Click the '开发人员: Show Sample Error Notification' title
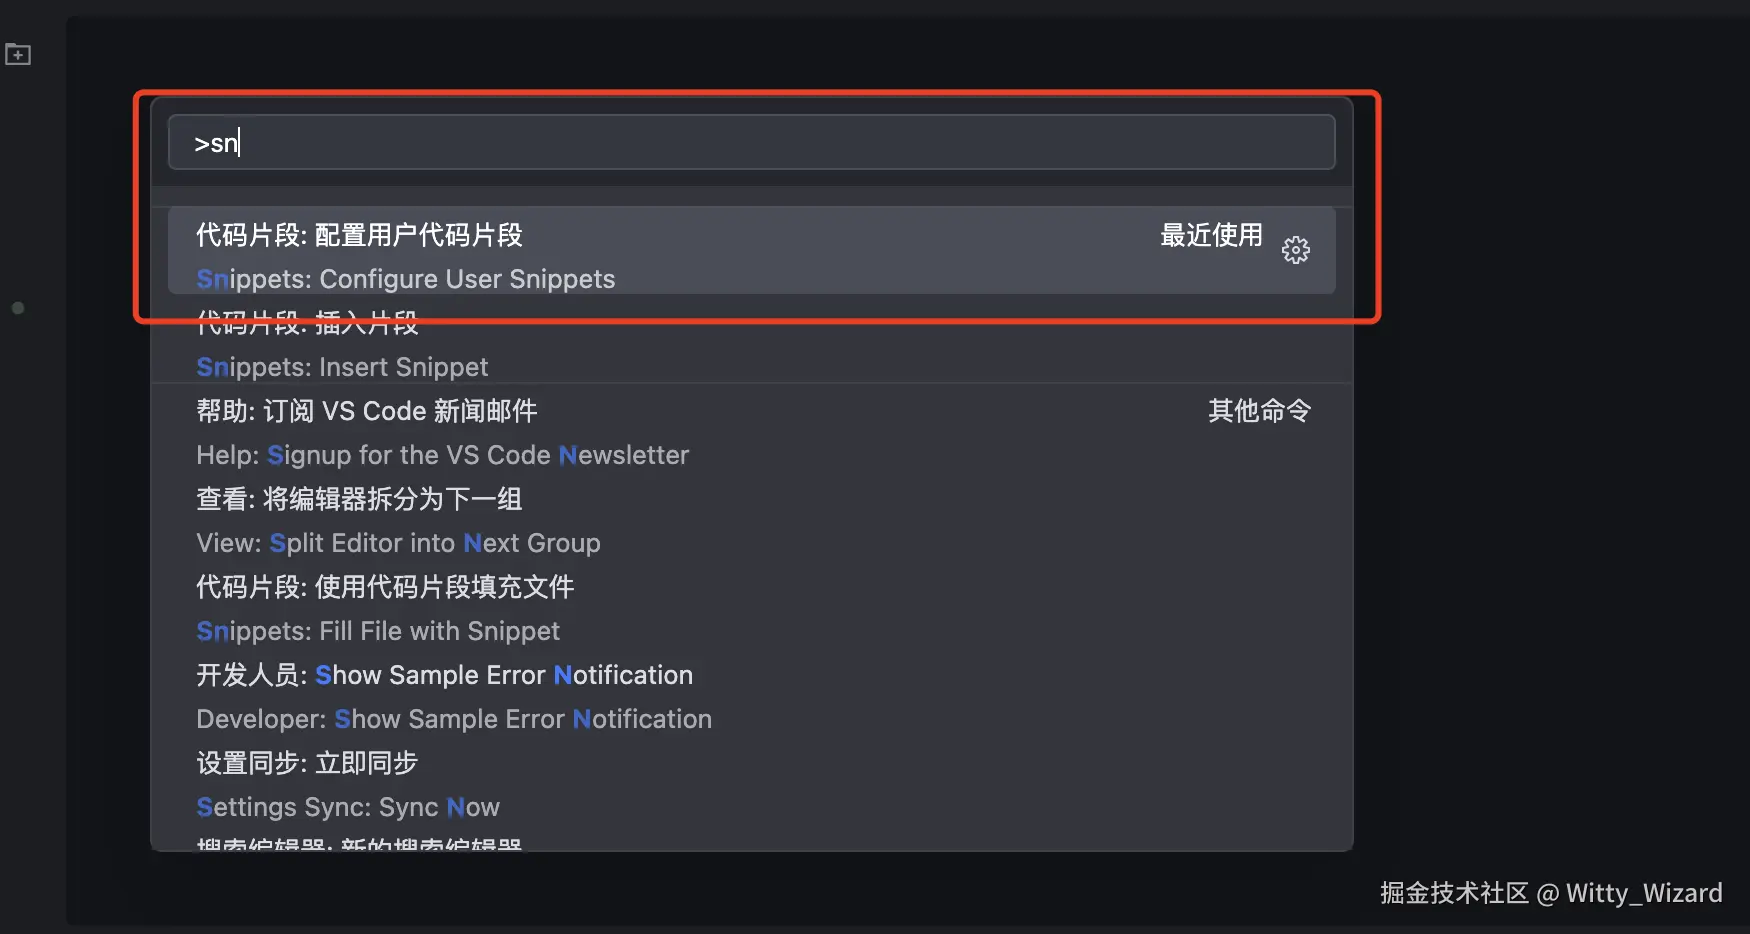1750x934 pixels. click(x=444, y=675)
